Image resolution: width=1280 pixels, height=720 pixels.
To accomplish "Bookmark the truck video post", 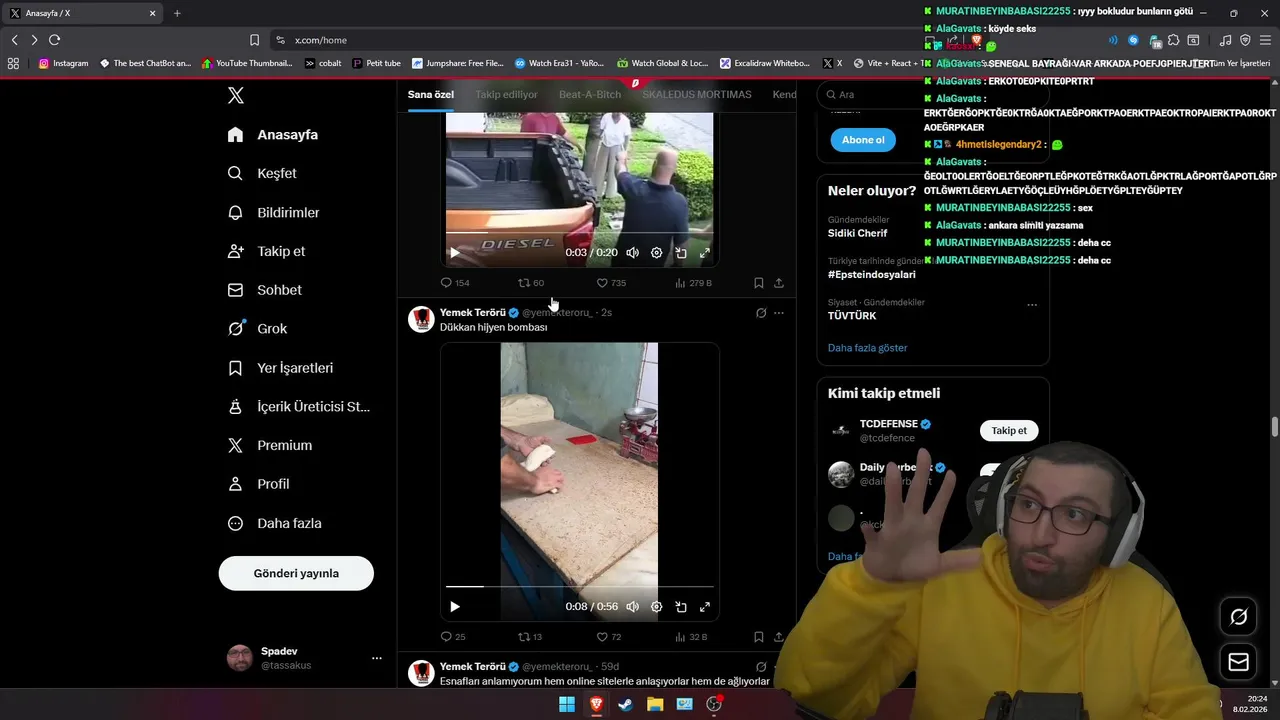I will coord(758,283).
